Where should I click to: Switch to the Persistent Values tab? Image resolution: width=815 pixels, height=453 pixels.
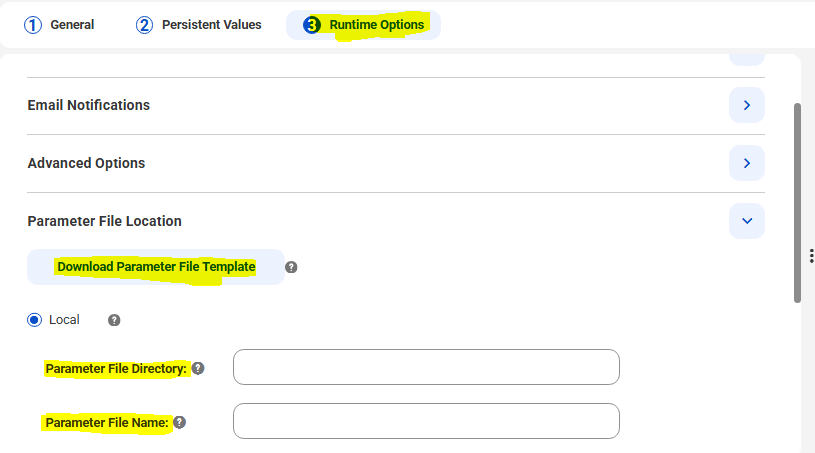click(x=199, y=25)
